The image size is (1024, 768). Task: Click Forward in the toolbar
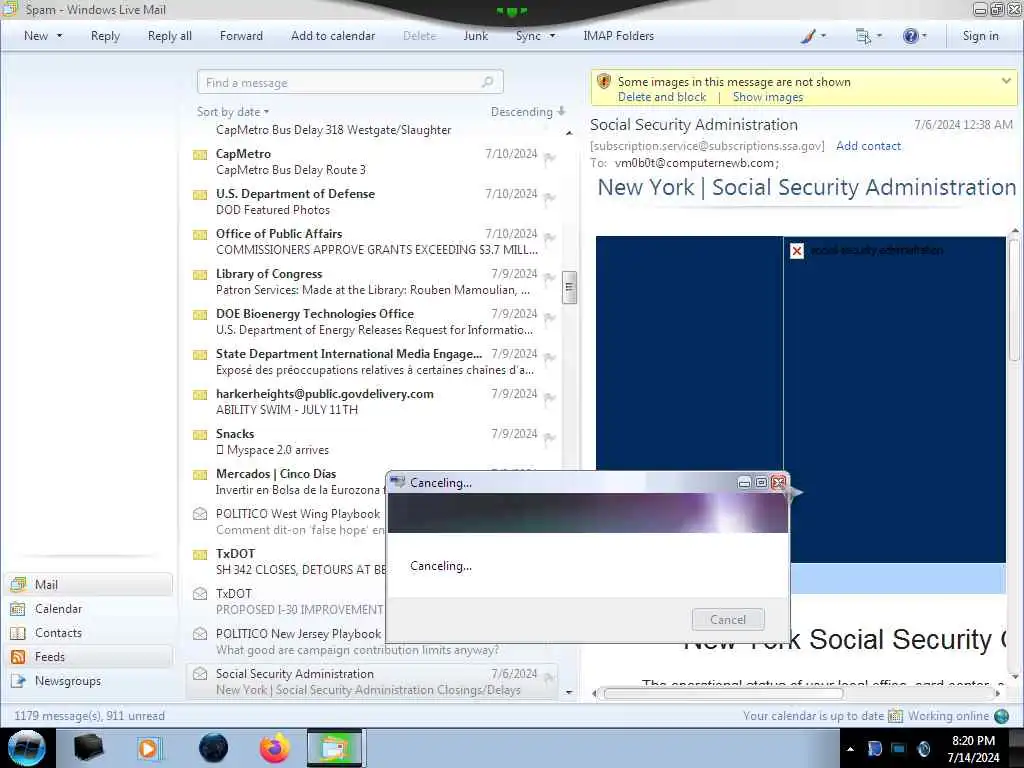tap(241, 36)
